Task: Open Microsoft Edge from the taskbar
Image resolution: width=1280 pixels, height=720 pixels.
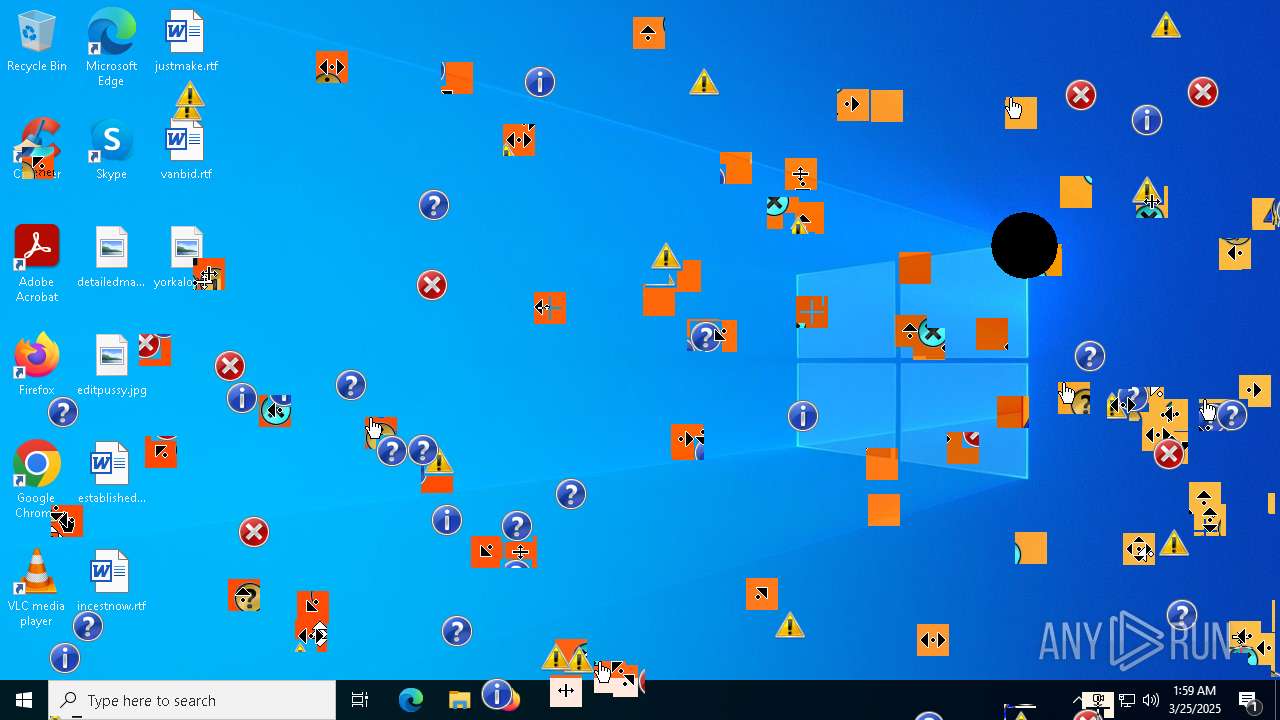Action: click(411, 700)
